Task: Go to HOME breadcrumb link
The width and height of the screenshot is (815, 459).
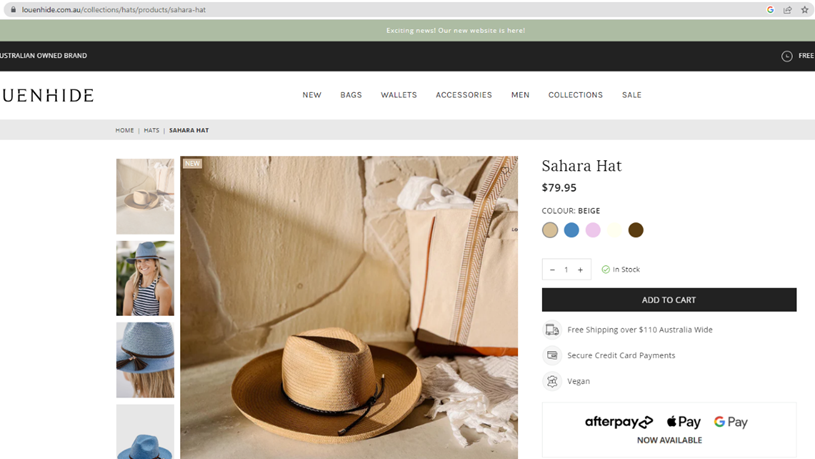Action: pos(125,130)
